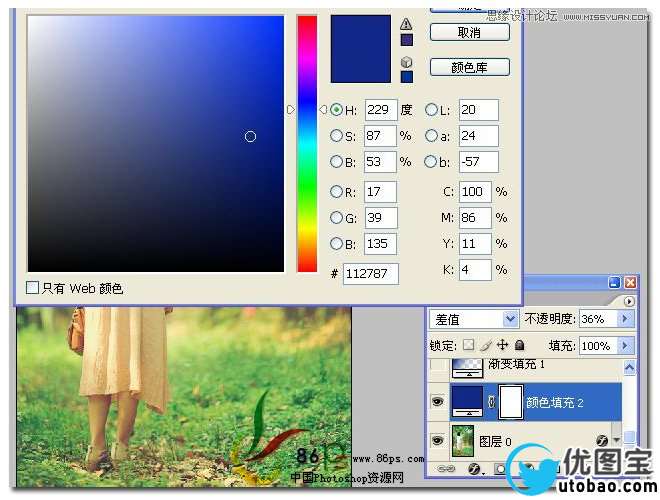Image resolution: width=660 pixels, height=500 pixels.
Task: Click the layers list scroll-up arrow
Action: coord(629,368)
